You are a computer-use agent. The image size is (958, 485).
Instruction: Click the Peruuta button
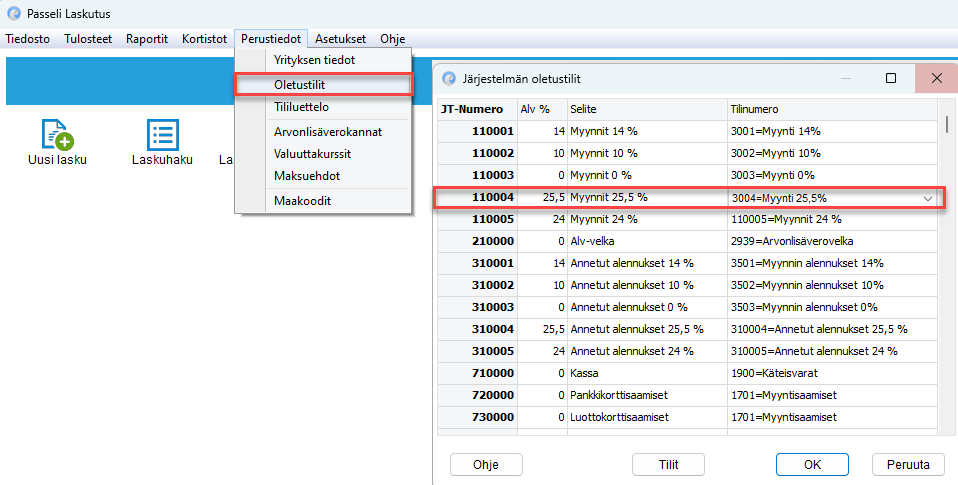(908, 464)
